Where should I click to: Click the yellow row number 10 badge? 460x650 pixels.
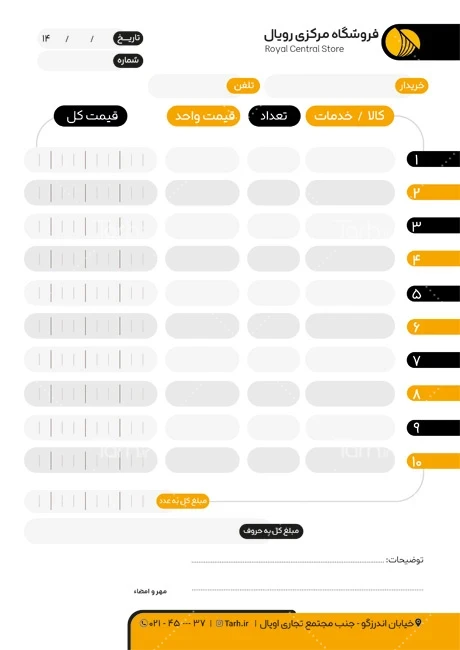tap(433, 461)
